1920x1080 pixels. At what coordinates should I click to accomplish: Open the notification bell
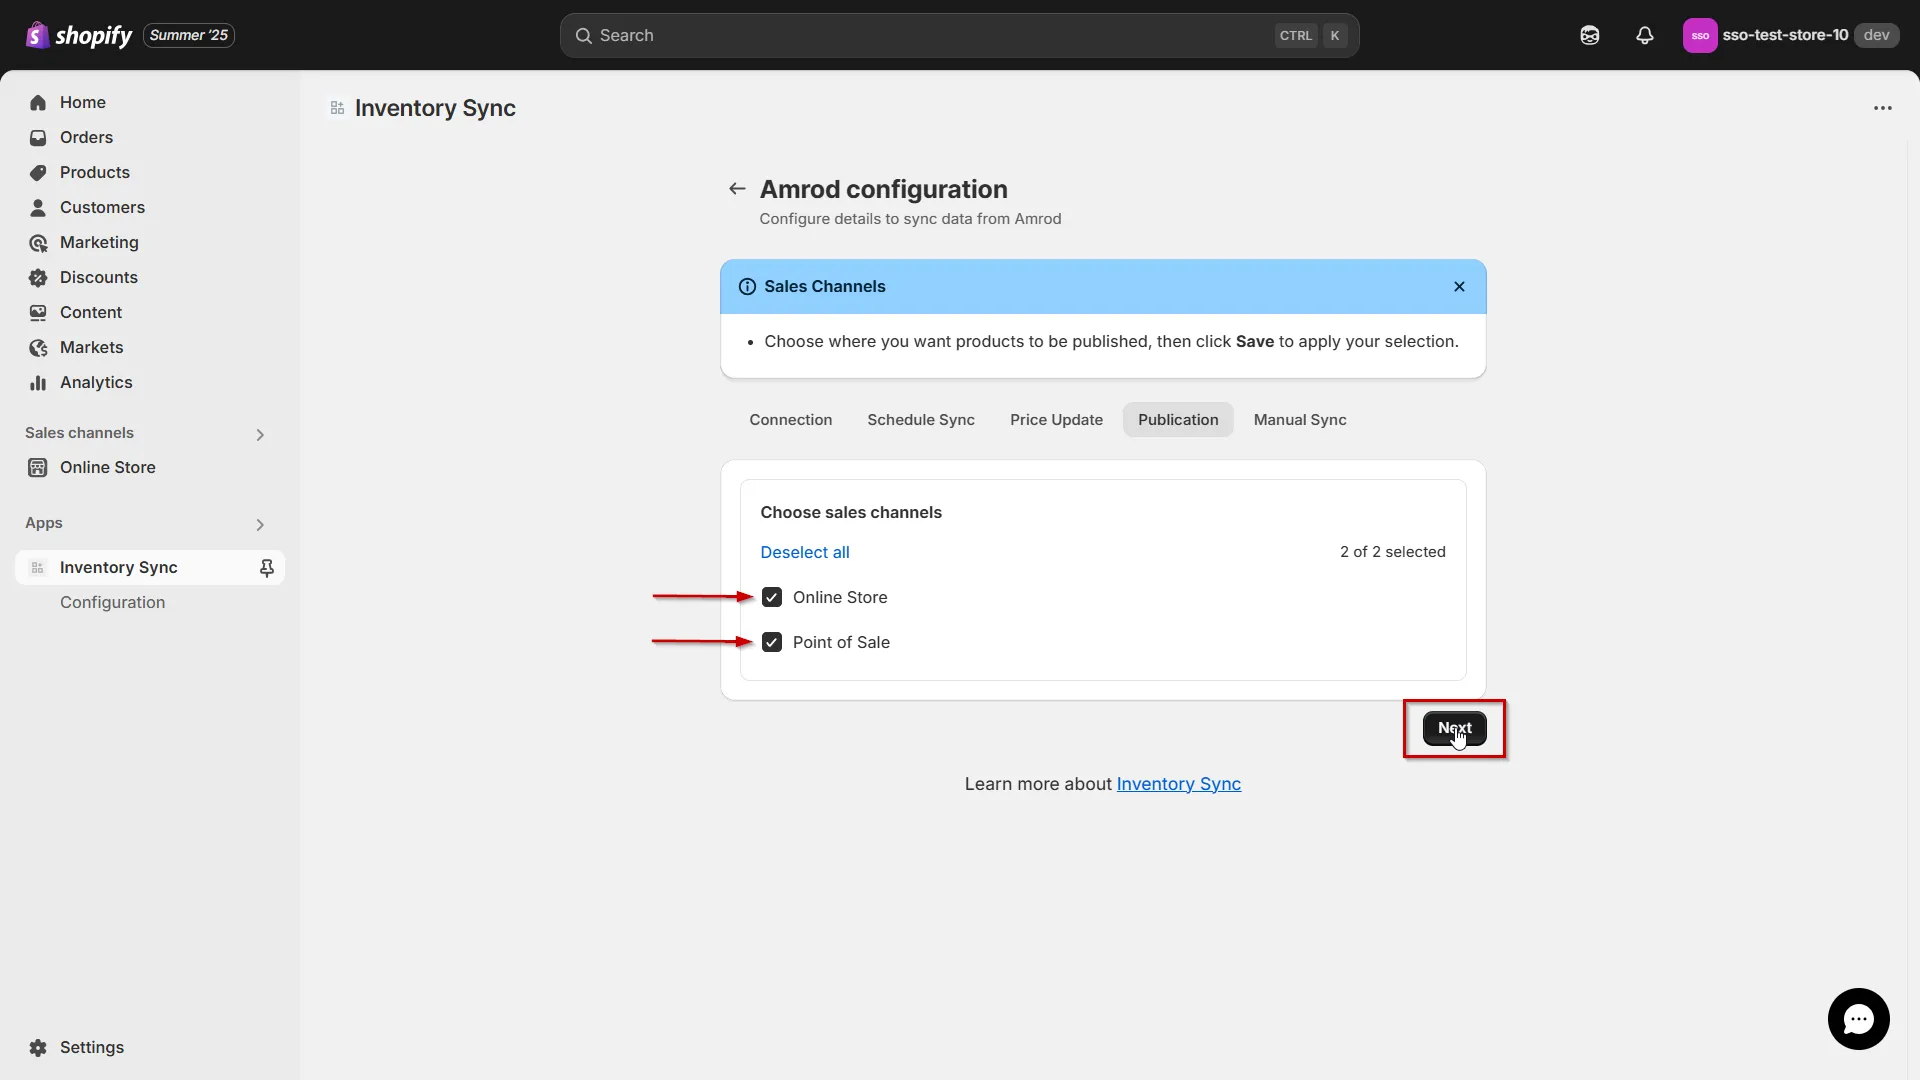click(x=1645, y=35)
